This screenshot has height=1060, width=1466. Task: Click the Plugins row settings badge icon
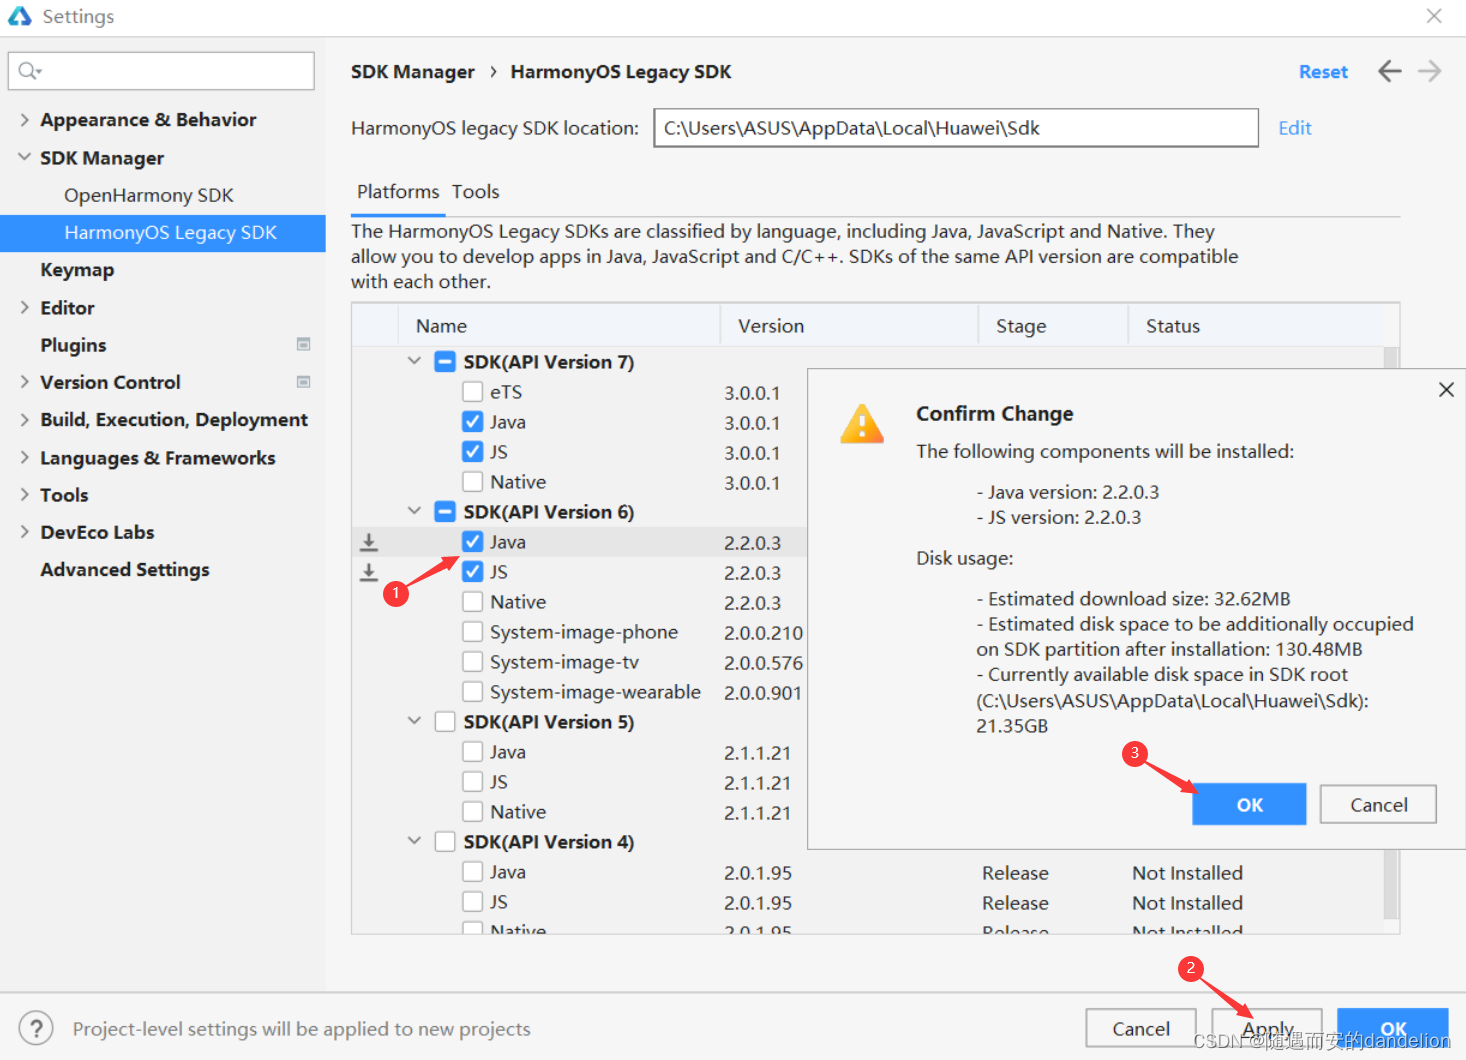coord(304,344)
